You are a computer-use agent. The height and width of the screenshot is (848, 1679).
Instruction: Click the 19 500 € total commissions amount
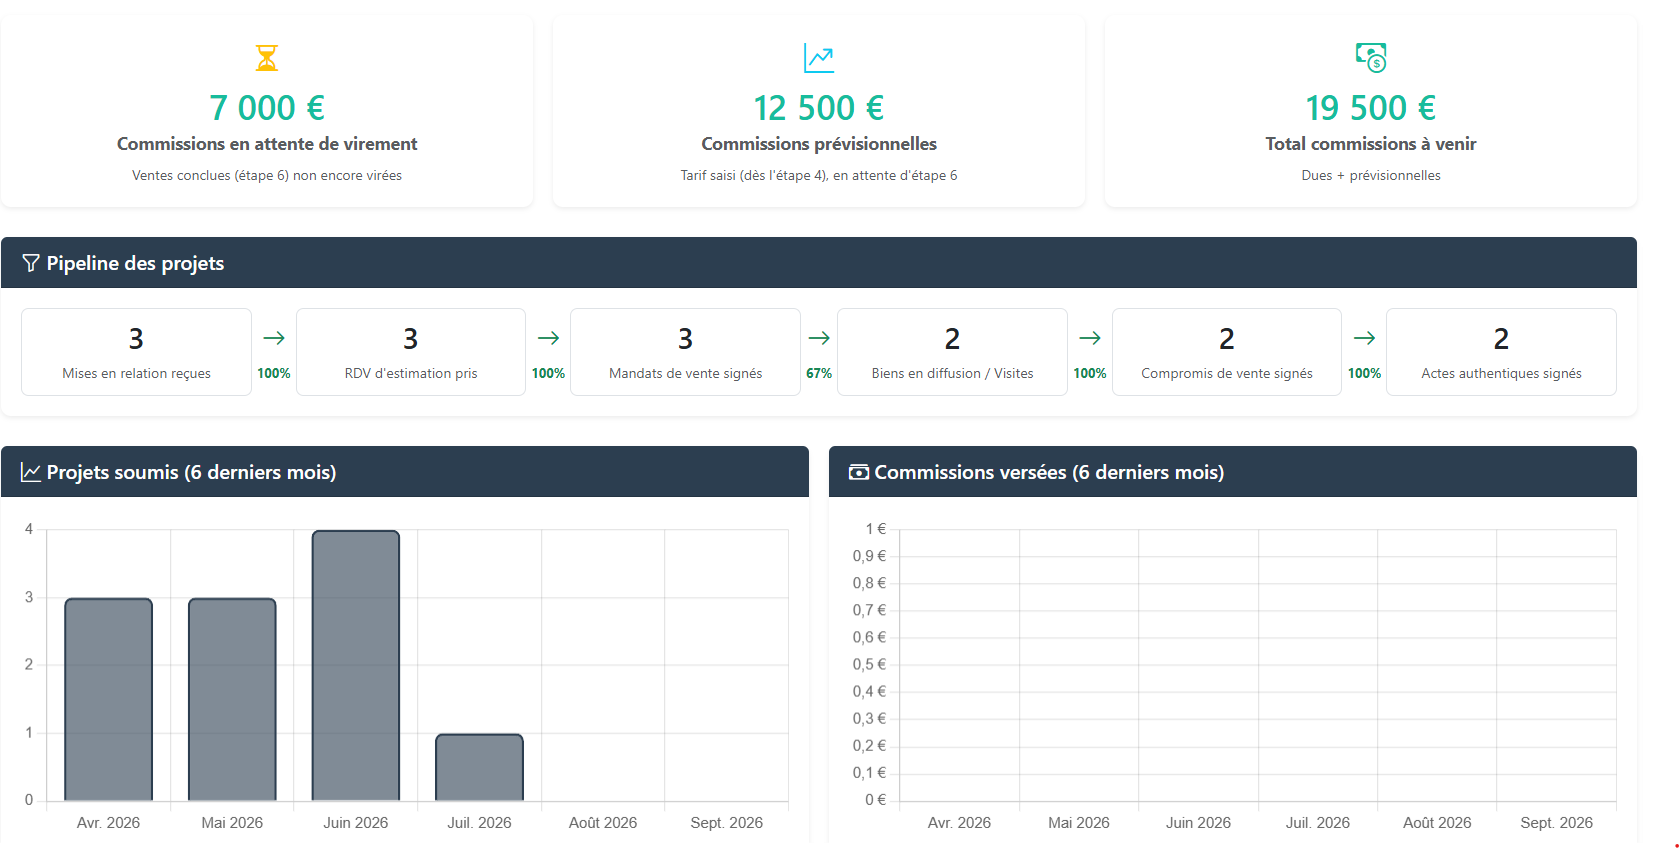point(1371,108)
